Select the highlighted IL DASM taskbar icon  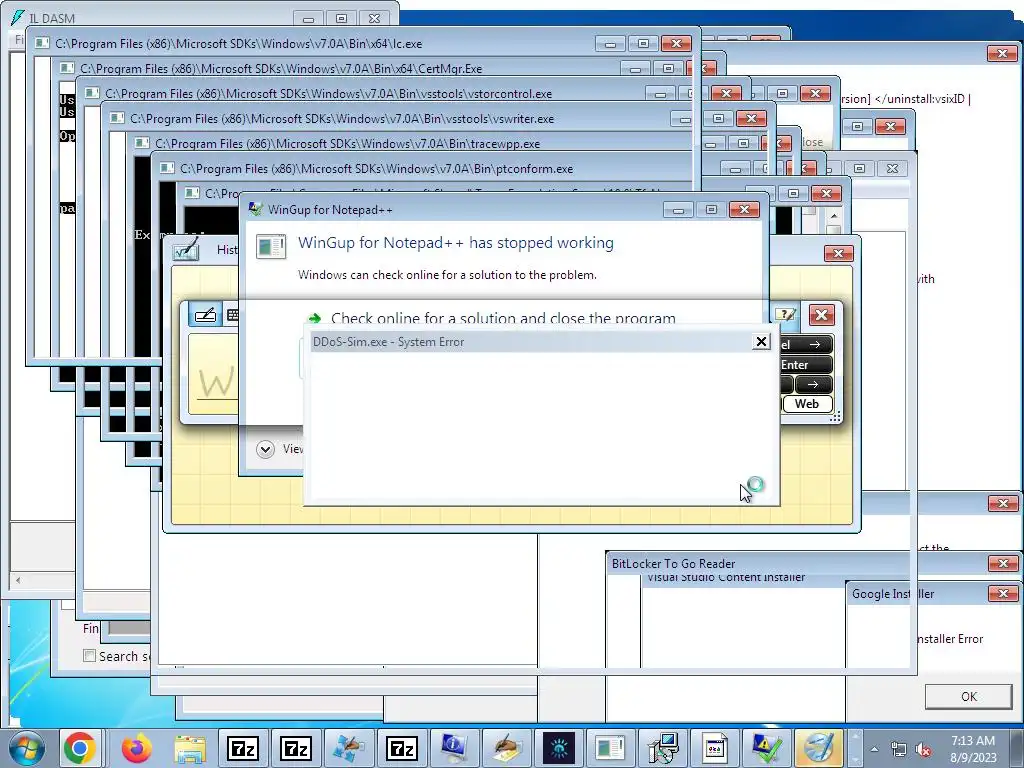[819, 748]
